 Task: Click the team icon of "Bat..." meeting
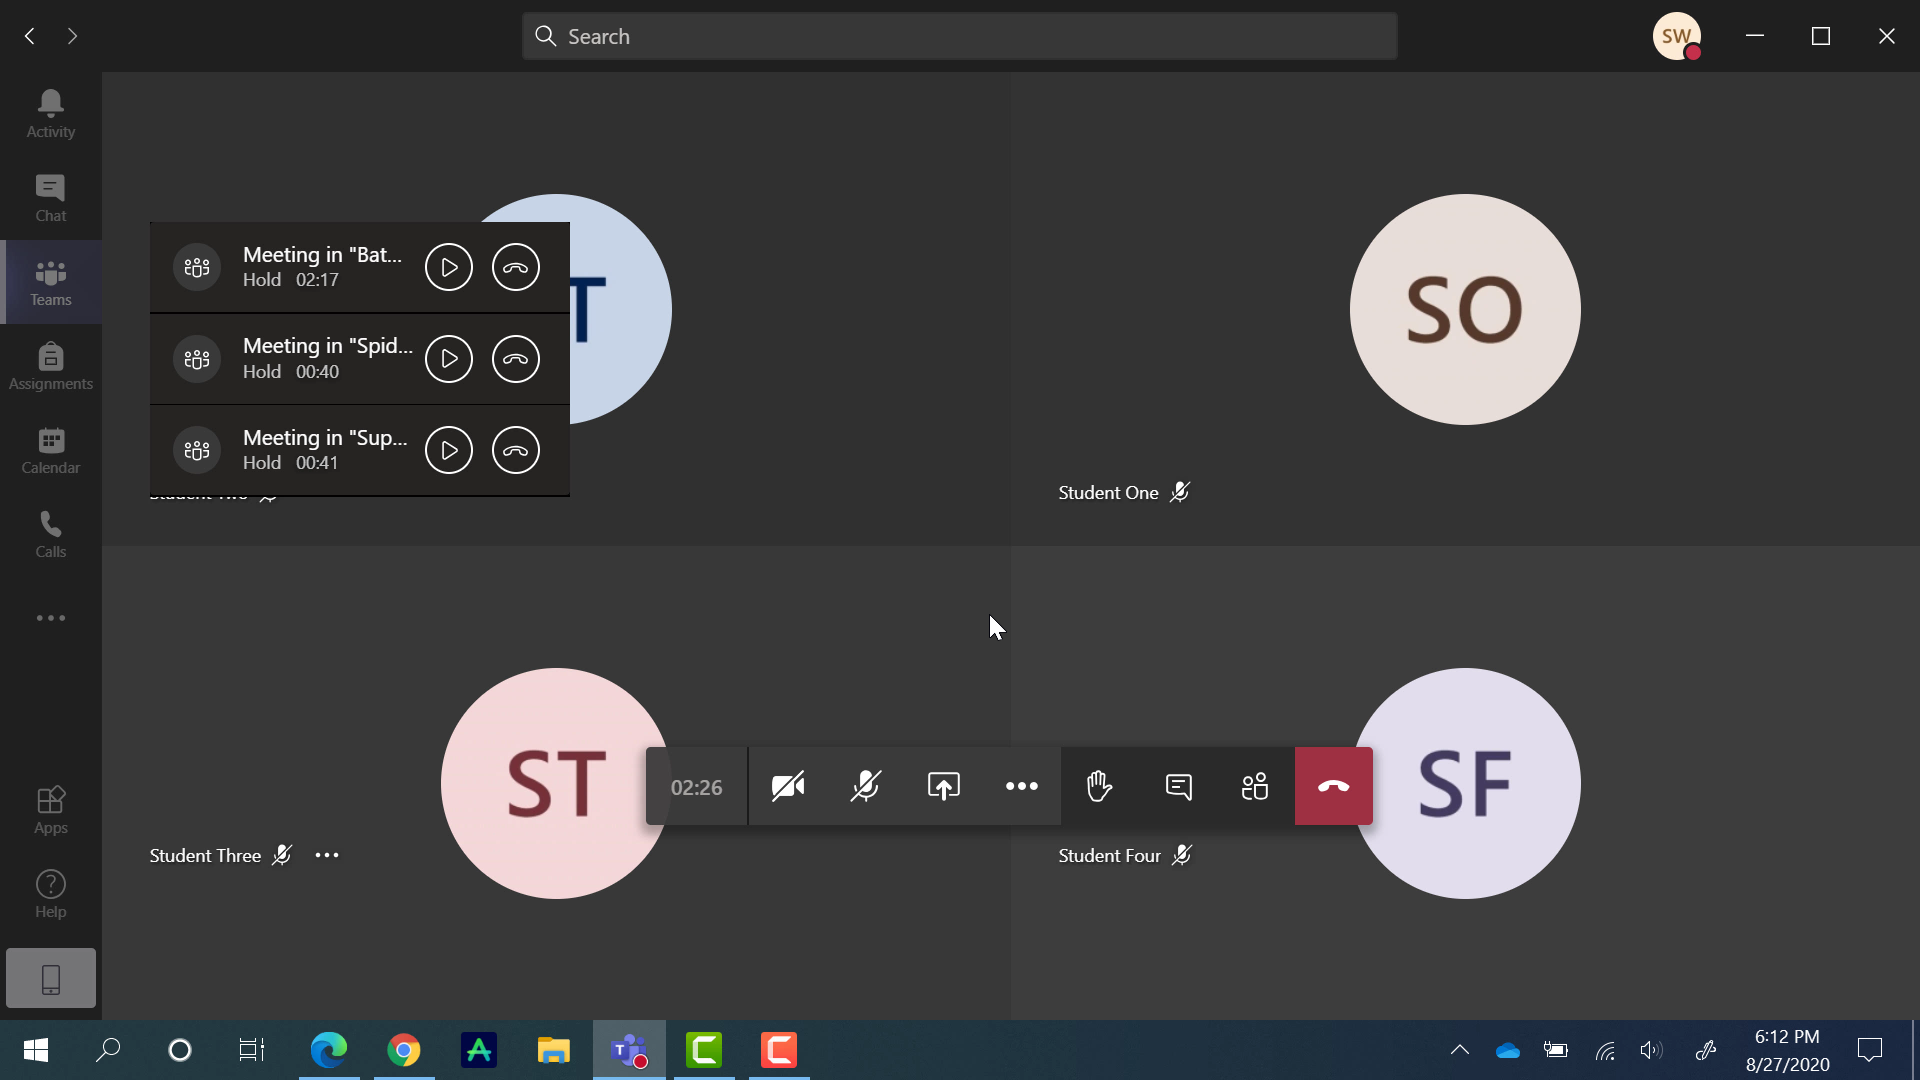click(197, 267)
